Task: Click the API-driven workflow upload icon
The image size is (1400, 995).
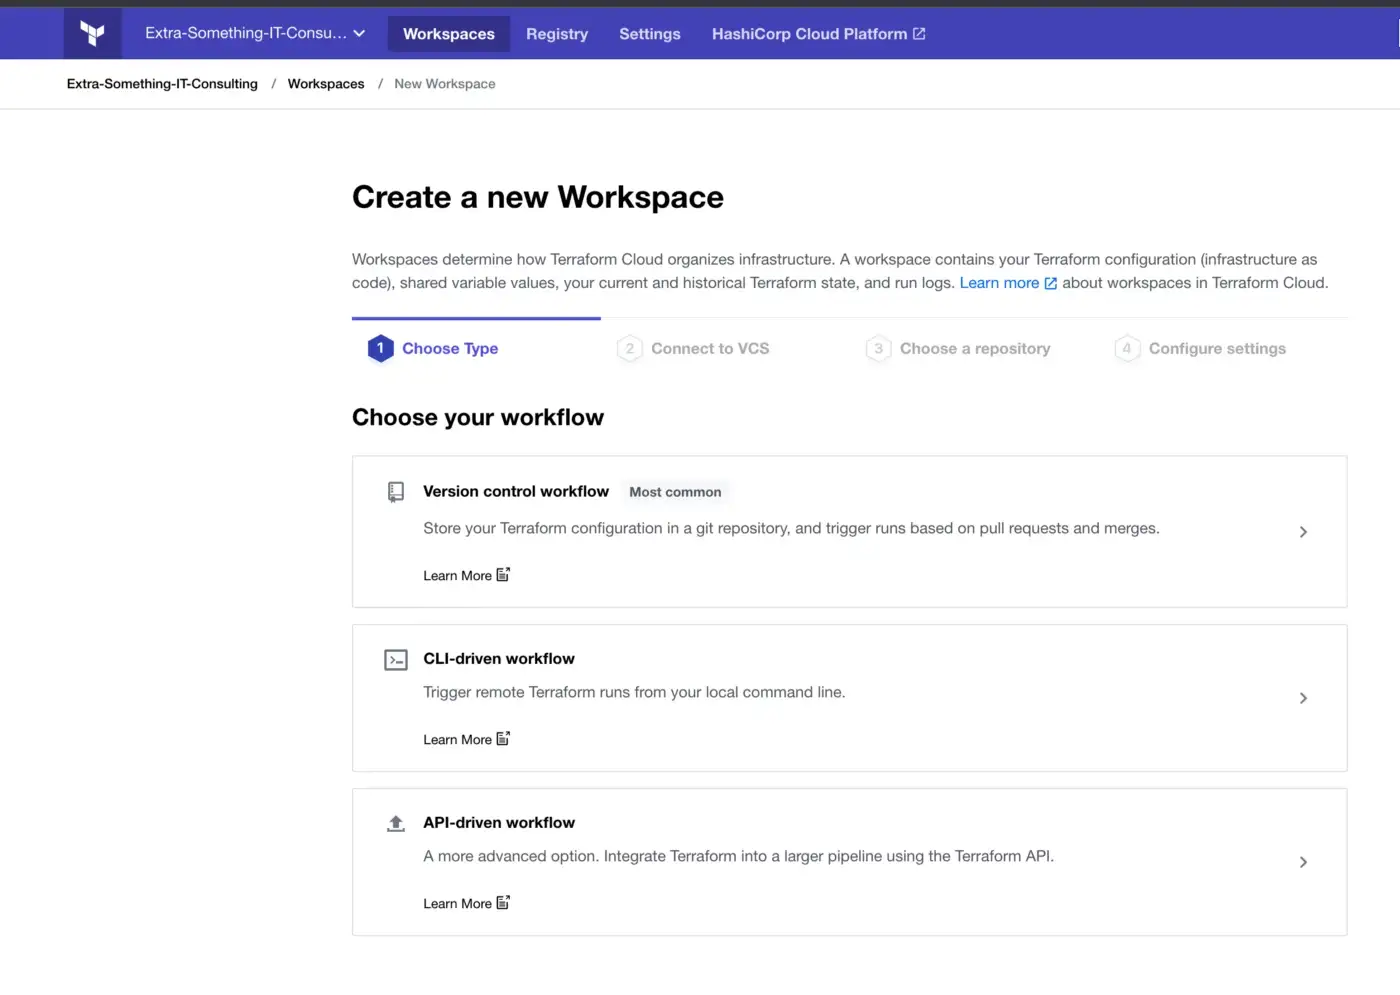Action: click(x=396, y=823)
